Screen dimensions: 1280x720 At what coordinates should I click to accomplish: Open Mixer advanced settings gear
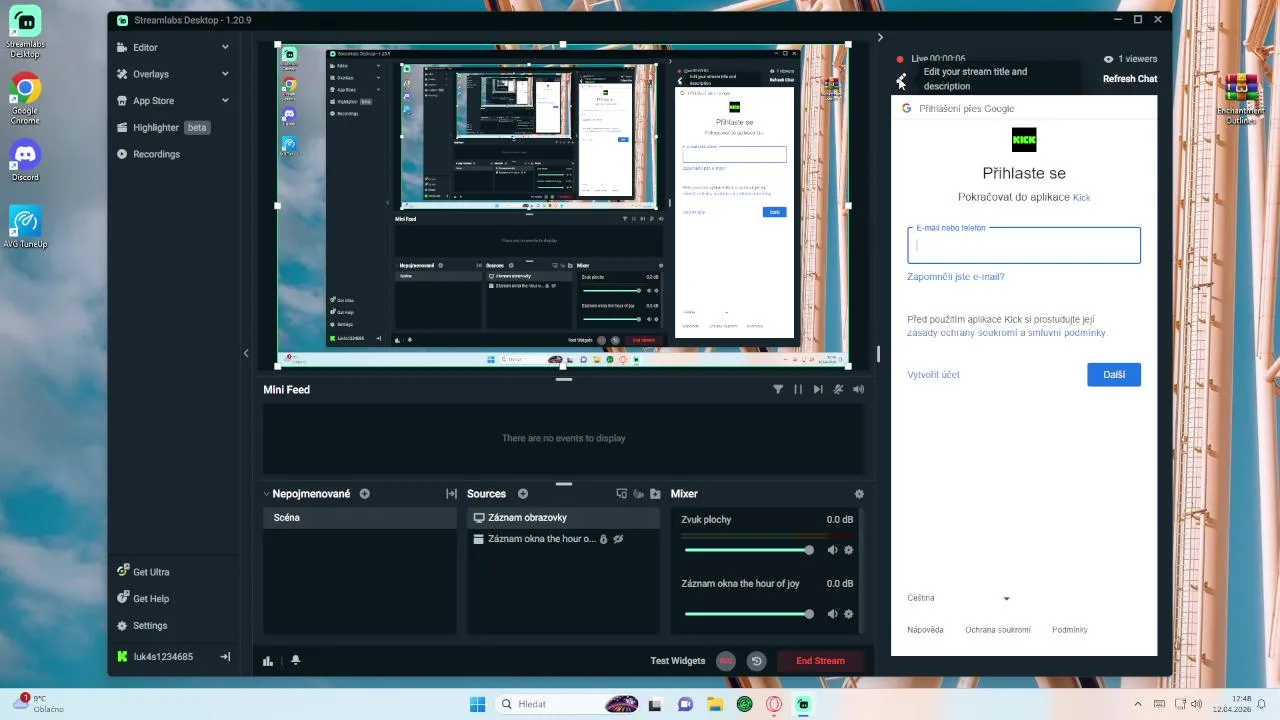click(x=859, y=494)
